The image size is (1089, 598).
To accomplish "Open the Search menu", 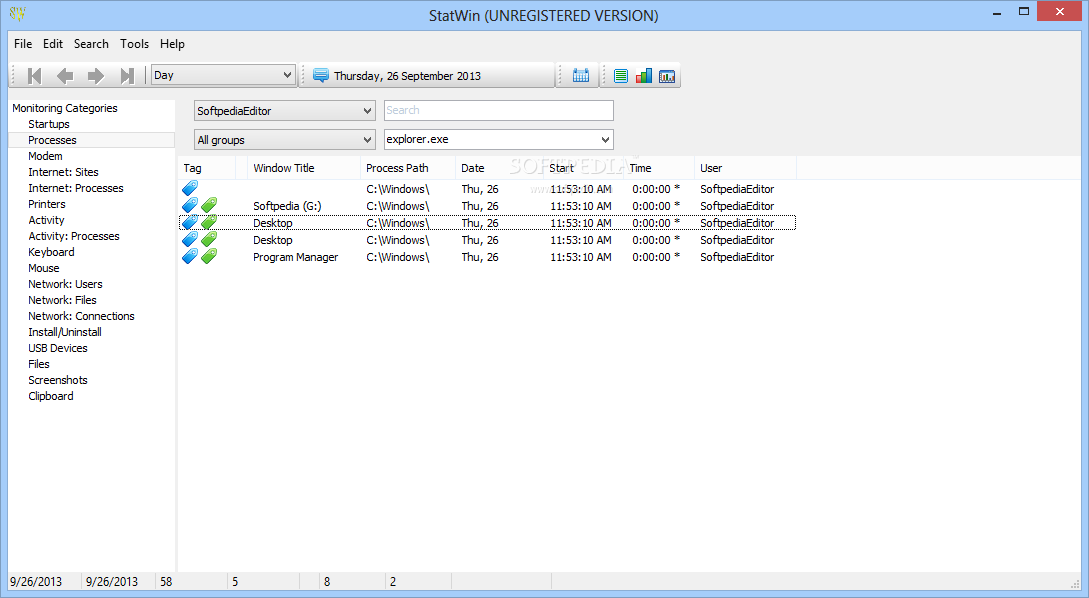I will (91, 44).
